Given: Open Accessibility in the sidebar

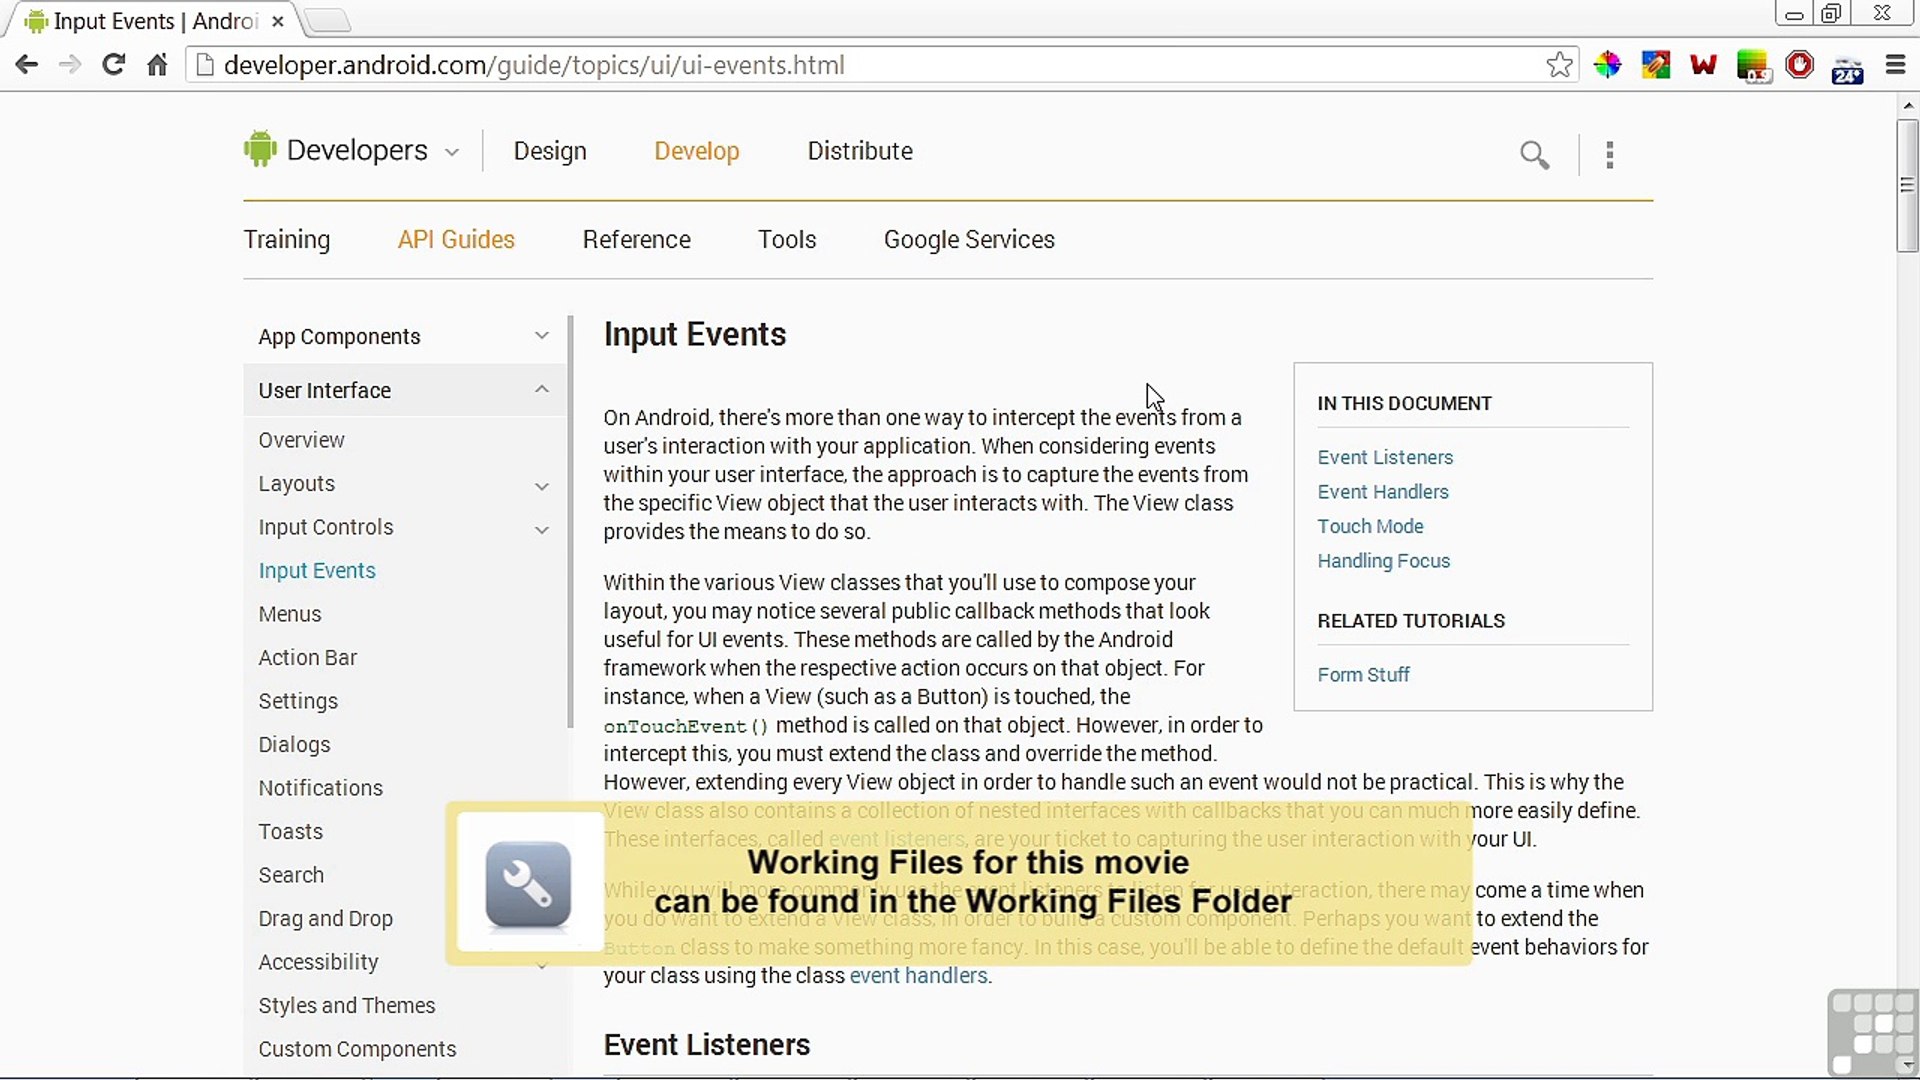Looking at the screenshot, I should click(318, 962).
